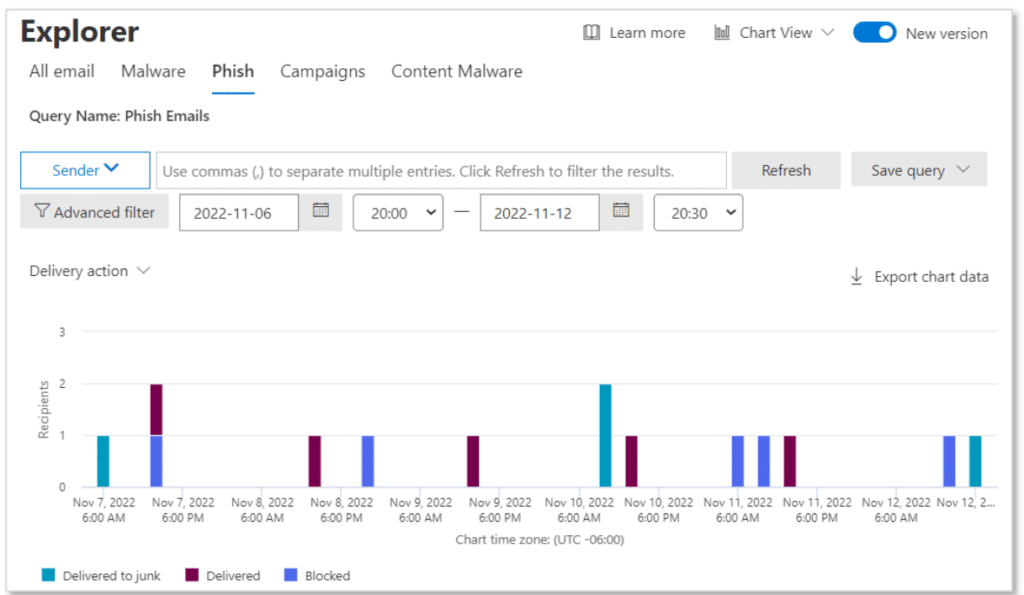Switch to the Malware tab
This screenshot has width=1024, height=595.
[153, 71]
